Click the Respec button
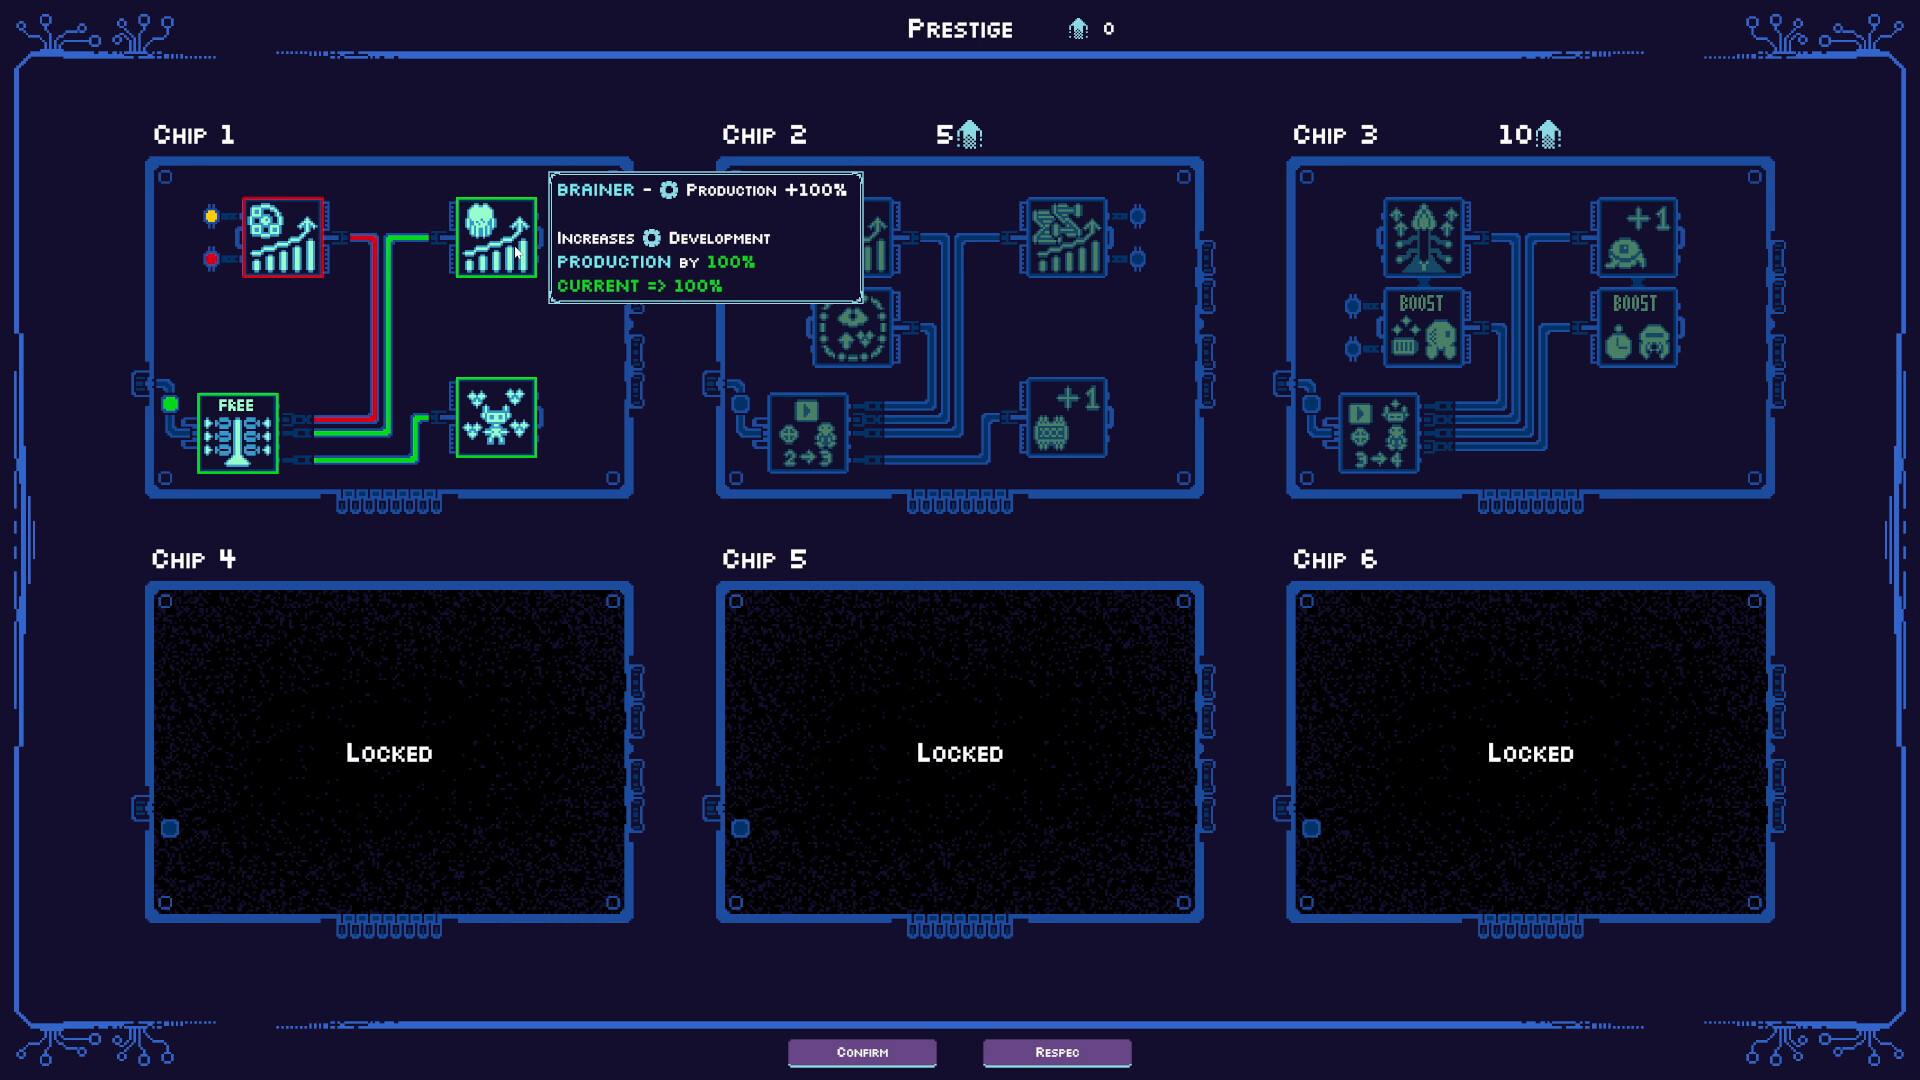This screenshot has width=1920, height=1080. [x=1057, y=1052]
